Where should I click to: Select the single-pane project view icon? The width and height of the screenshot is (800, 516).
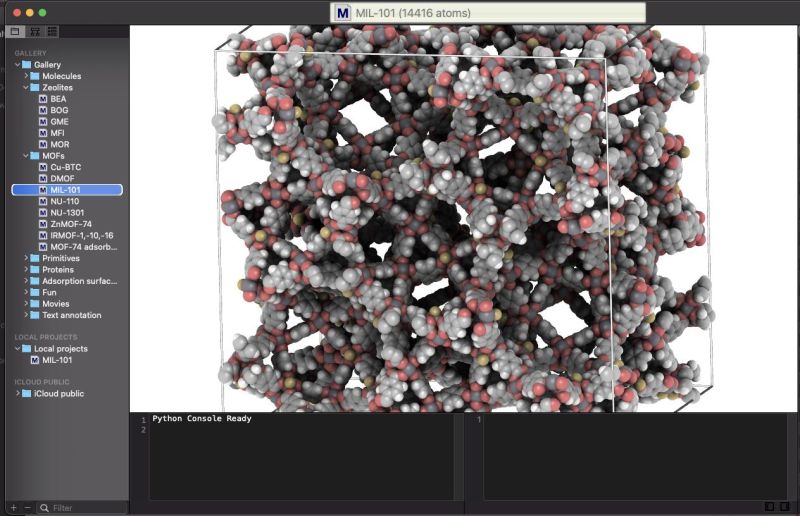(x=15, y=32)
